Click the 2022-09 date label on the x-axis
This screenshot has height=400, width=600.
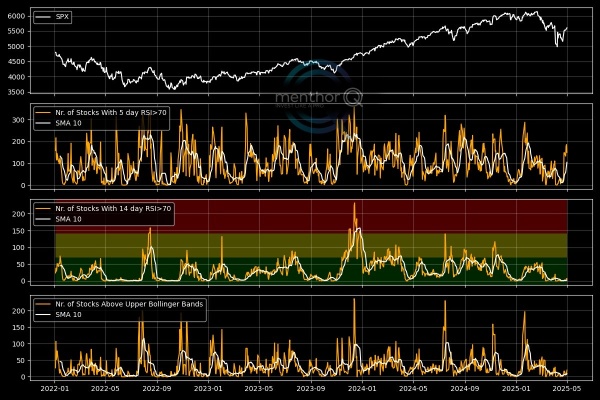point(157,389)
